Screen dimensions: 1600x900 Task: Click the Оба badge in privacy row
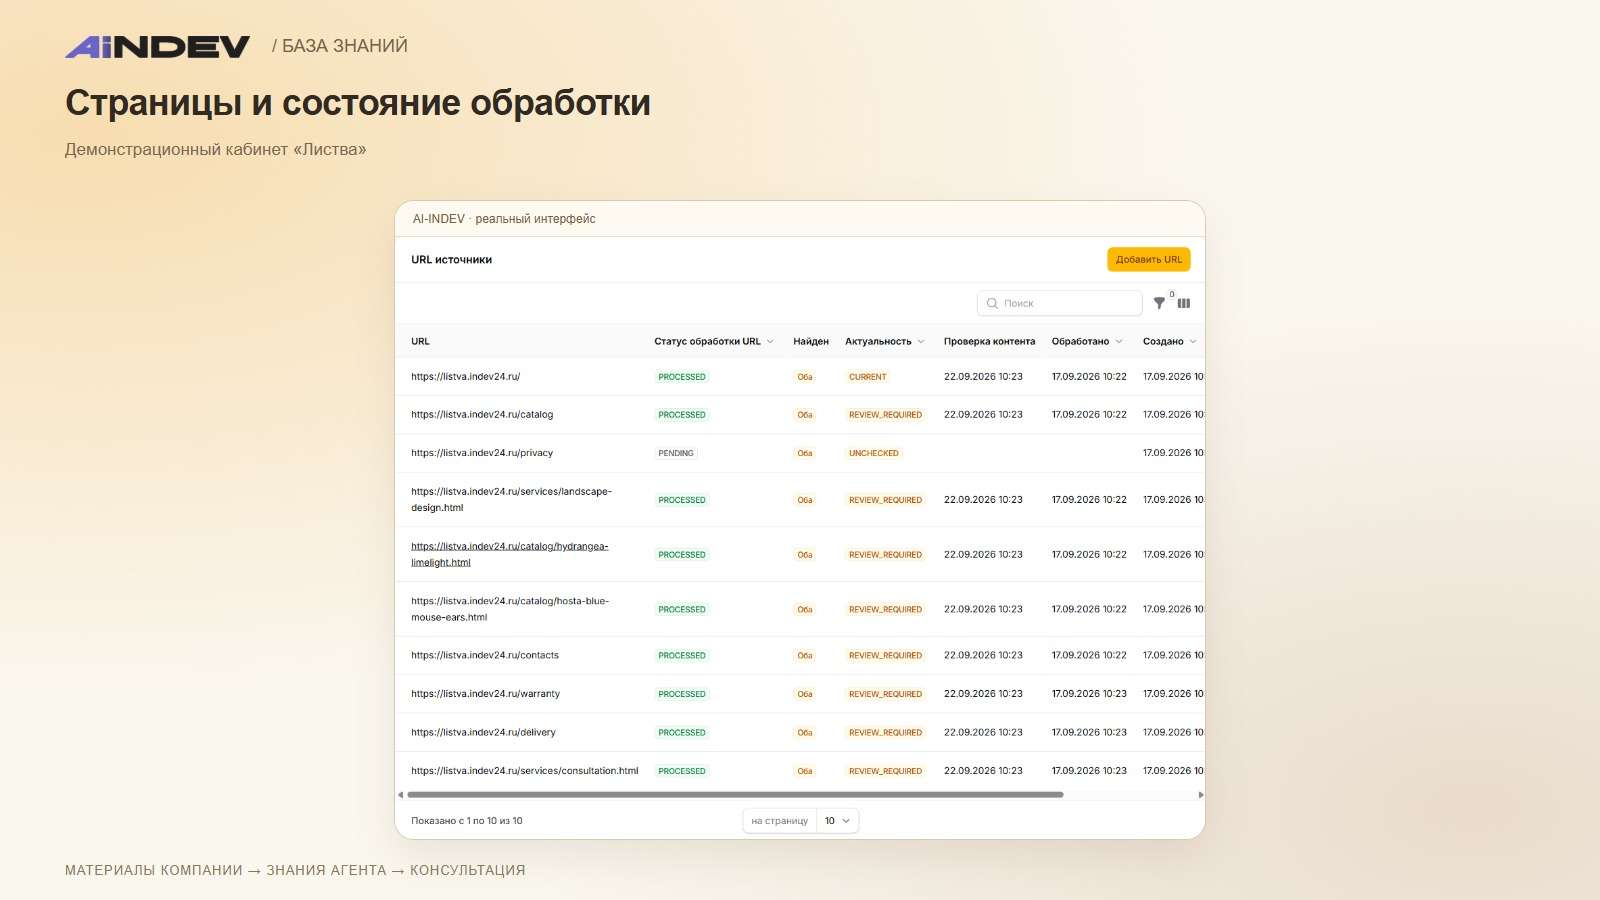point(805,453)
